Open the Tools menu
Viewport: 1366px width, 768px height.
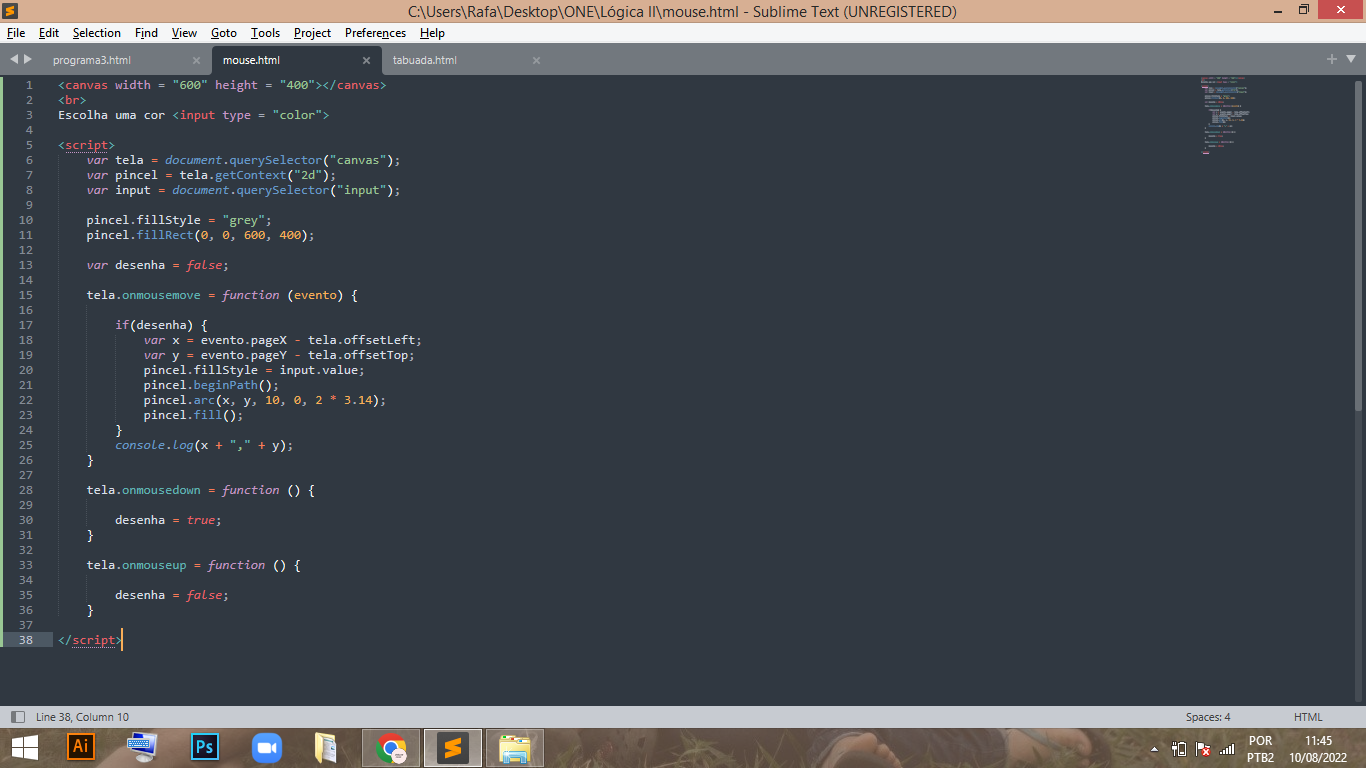[x=265, y=33]
